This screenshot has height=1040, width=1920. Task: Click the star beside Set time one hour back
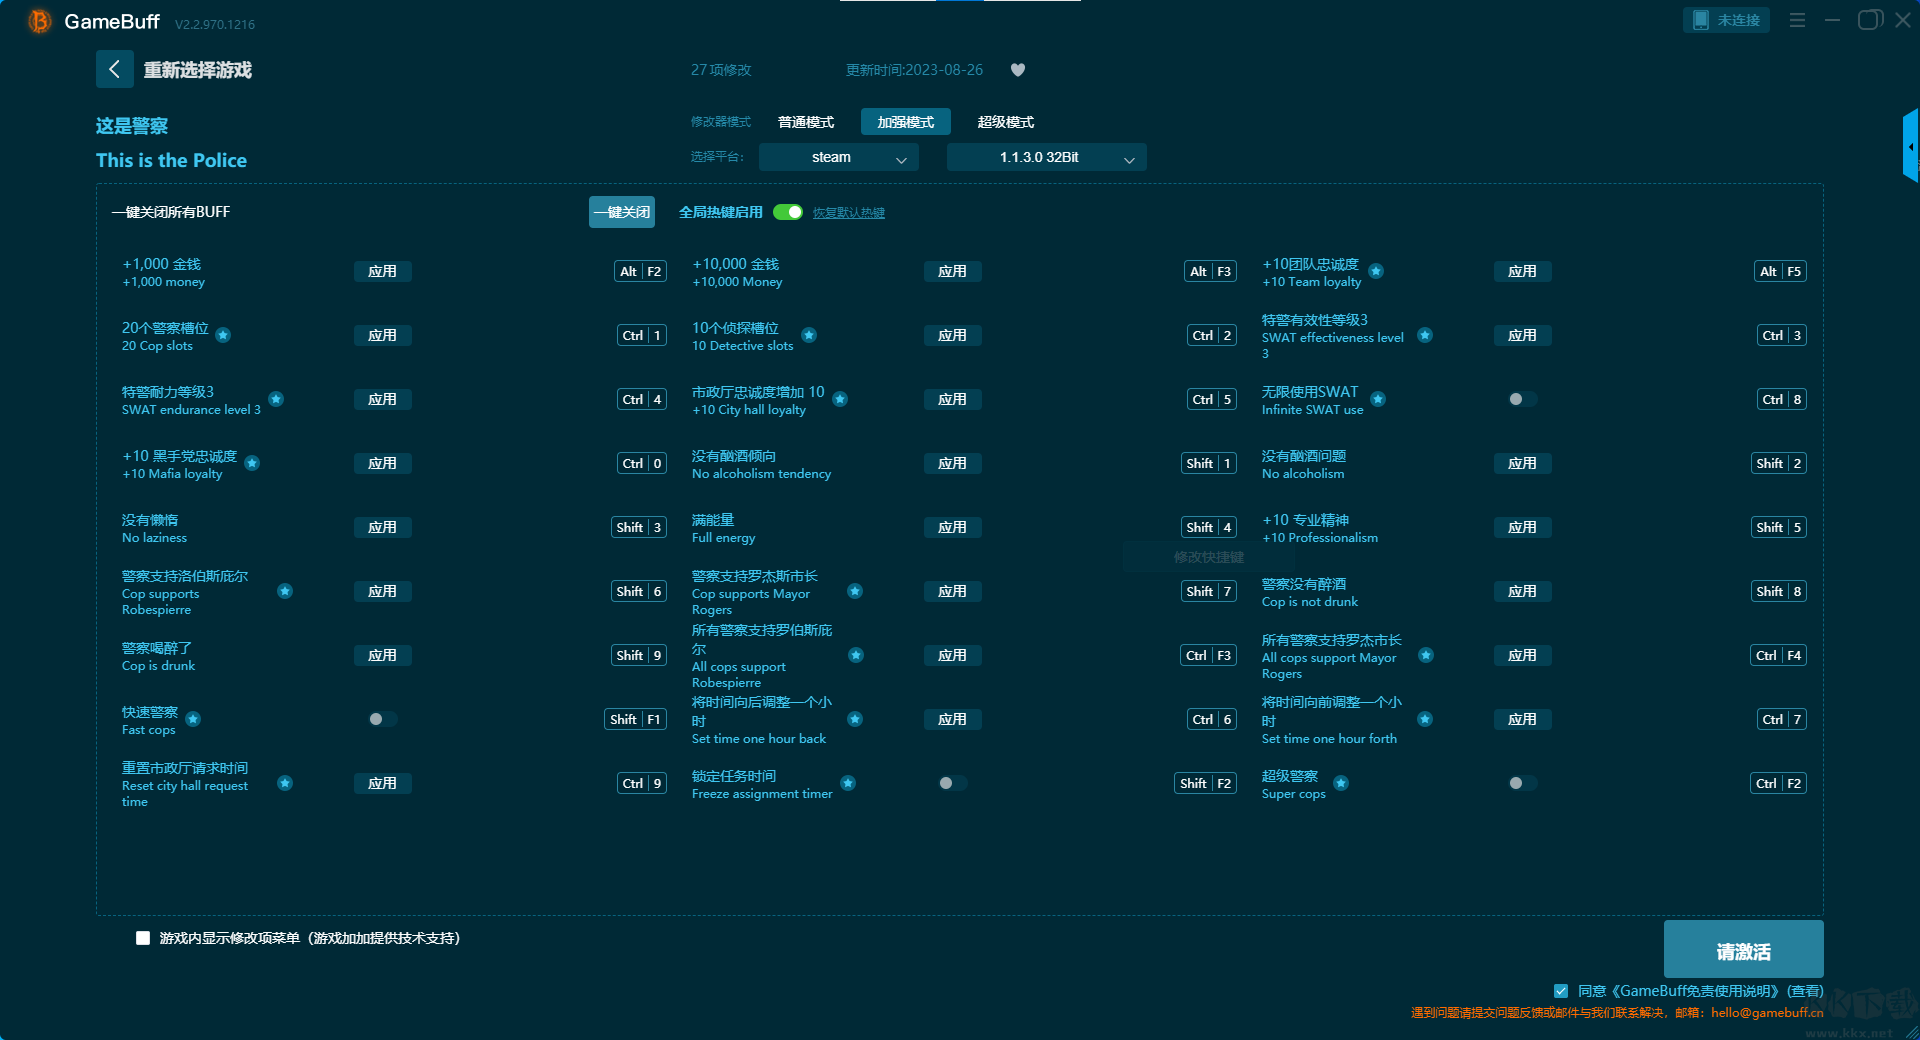855,719
